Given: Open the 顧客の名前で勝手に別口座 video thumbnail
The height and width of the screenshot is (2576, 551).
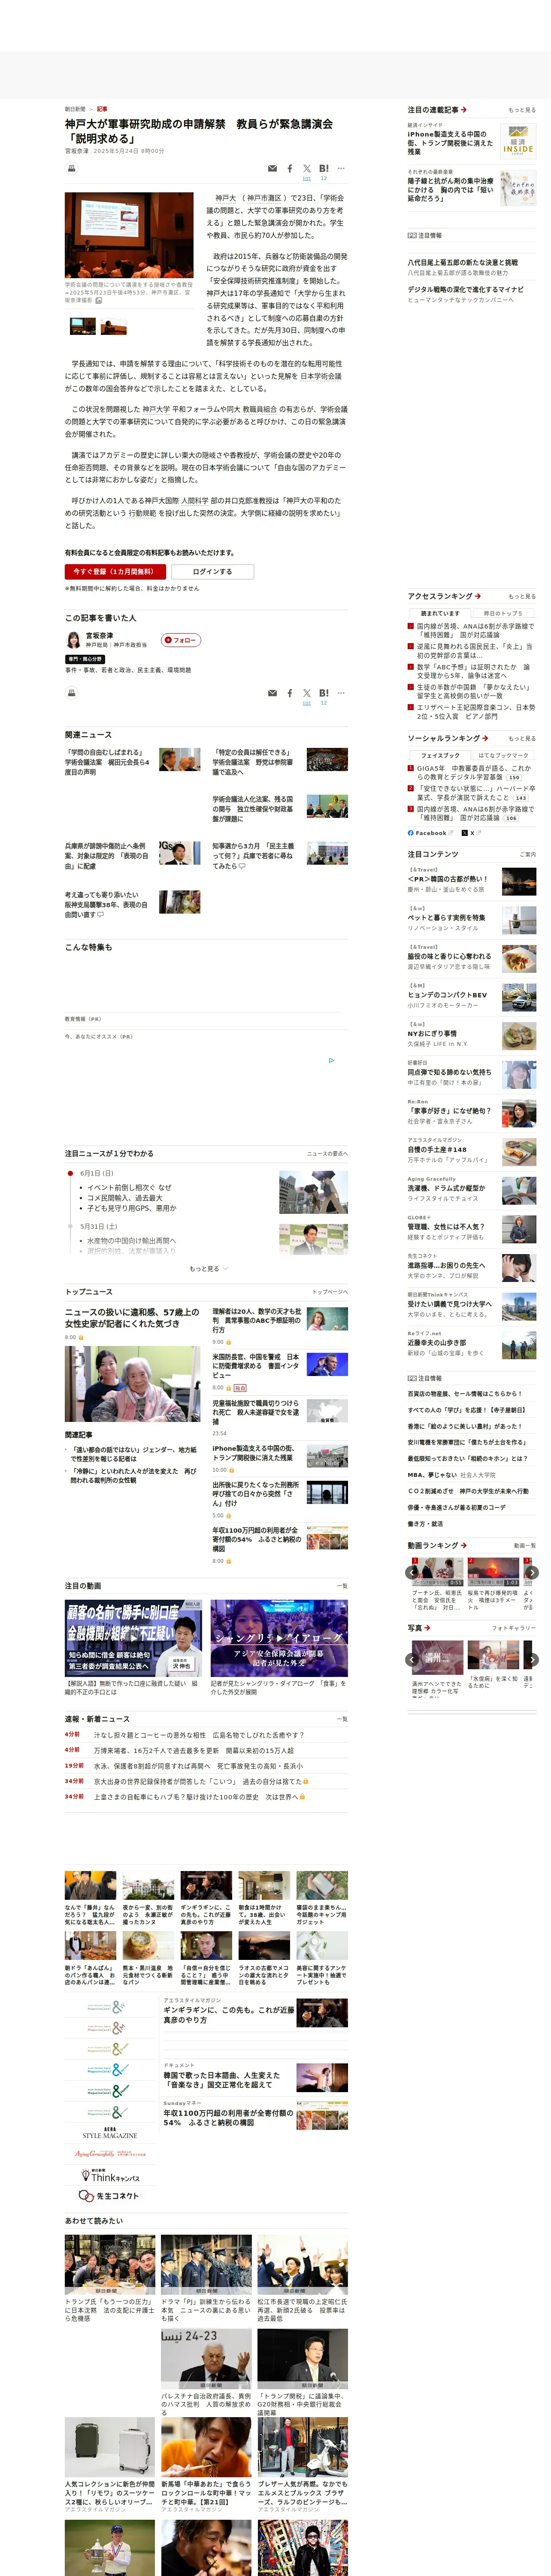Looking at the screenshot, I should click(133, 1637).
